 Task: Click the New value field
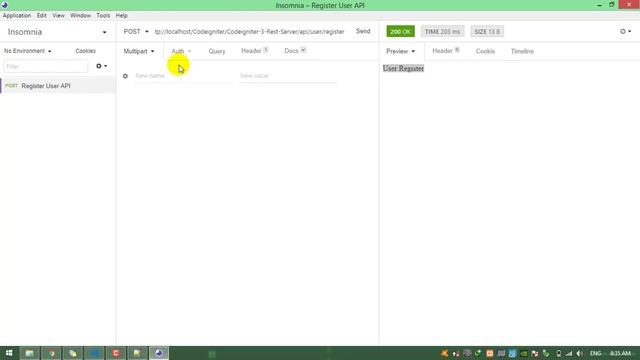[288, 76]
